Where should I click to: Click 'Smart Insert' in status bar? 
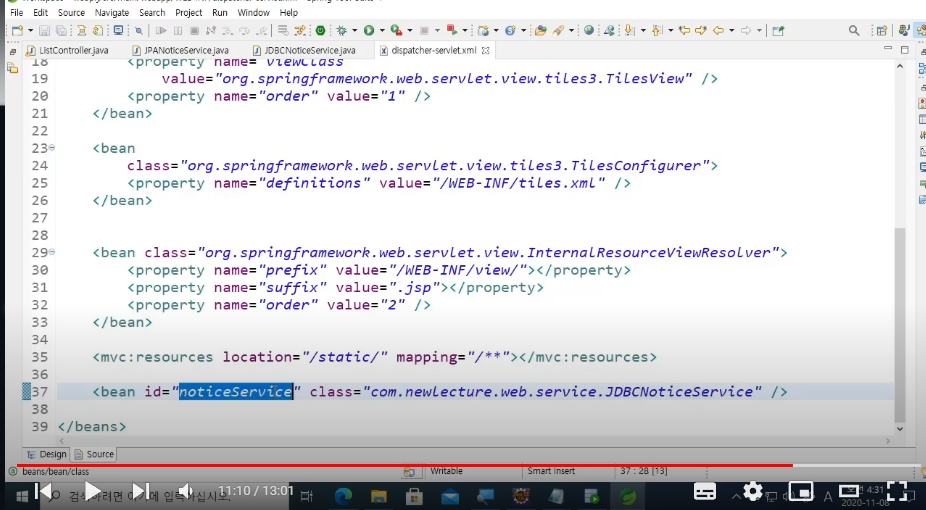click(x=551, y=471)
